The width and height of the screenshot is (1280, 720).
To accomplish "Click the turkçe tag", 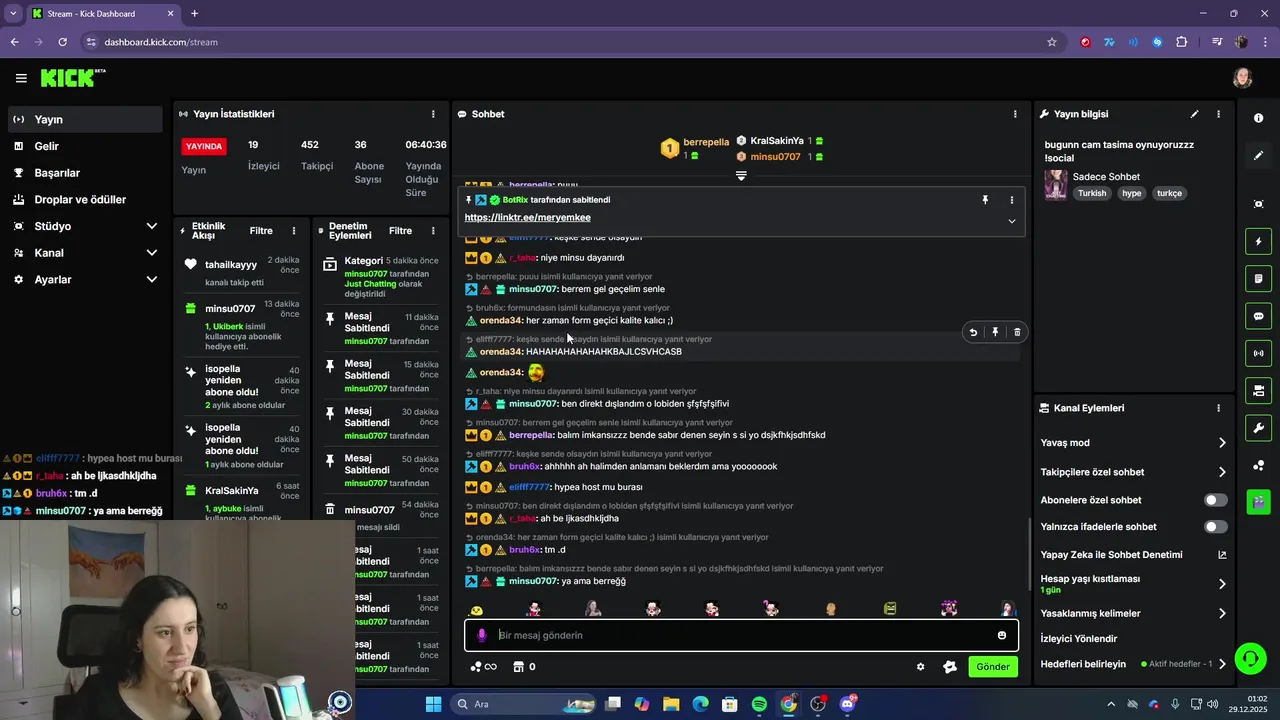I will pyautogui.click(x=1169, y=193).
